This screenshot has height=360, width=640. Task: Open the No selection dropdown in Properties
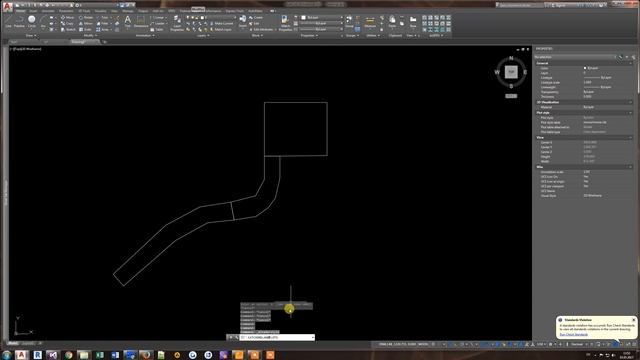click(x=575, y=57)
